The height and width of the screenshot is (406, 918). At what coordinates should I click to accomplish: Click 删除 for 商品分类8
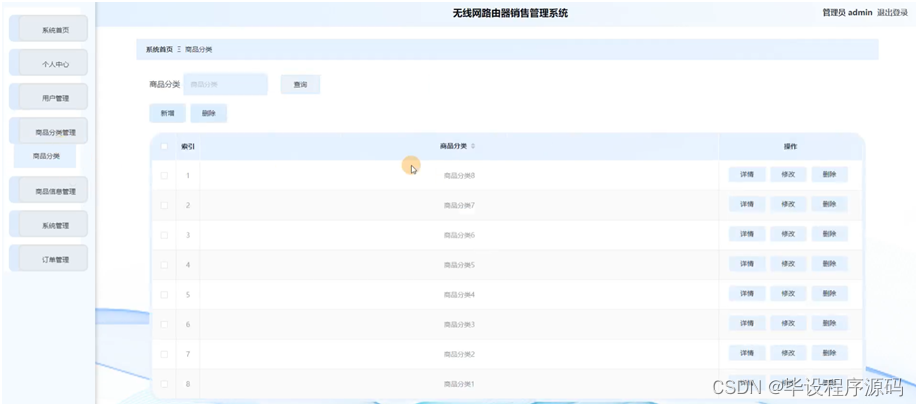tap(830, 175)
